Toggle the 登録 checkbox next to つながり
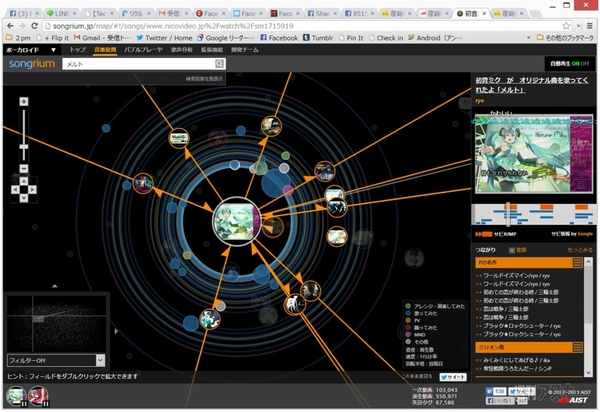Screen dimensions: 600x412 (512, 250)
